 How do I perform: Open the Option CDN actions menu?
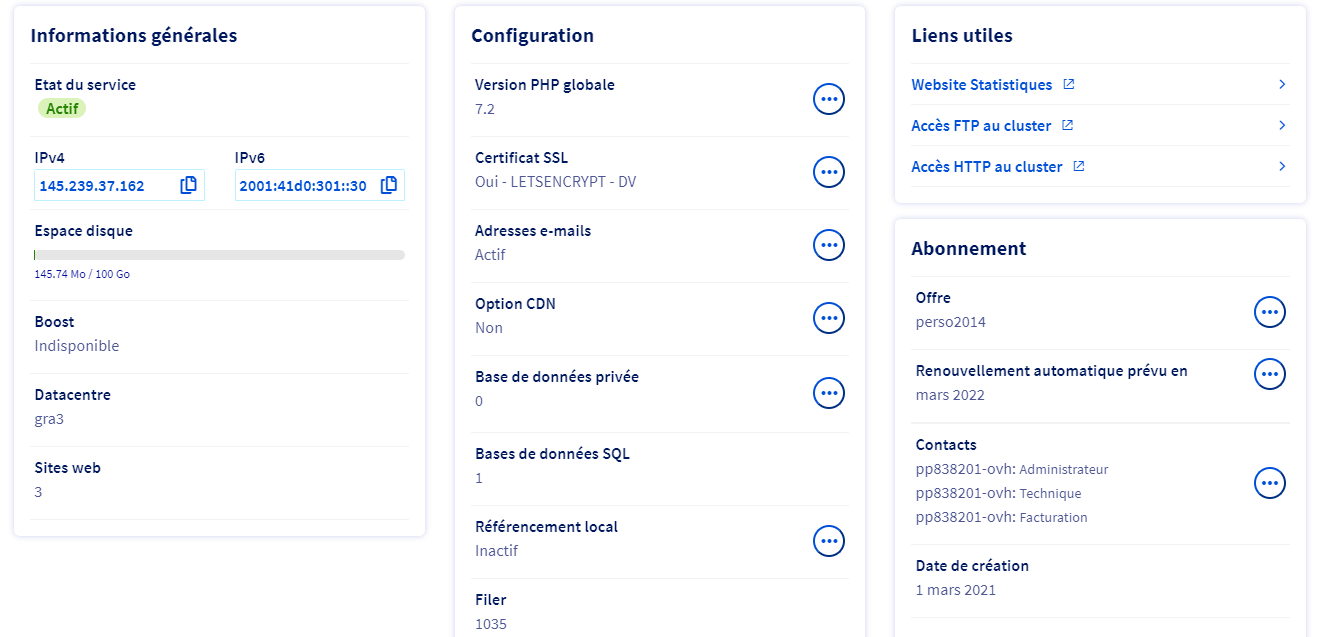coord(828,318)
